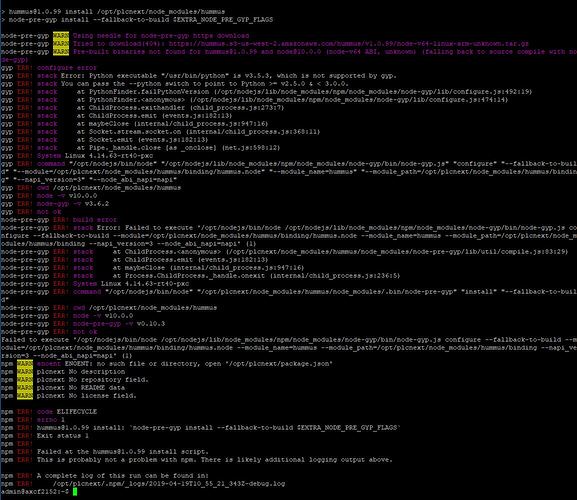577x500 pixels.
Task: Click the yellow WARN badge beside 'No license field.'
Action: [25, 396]
